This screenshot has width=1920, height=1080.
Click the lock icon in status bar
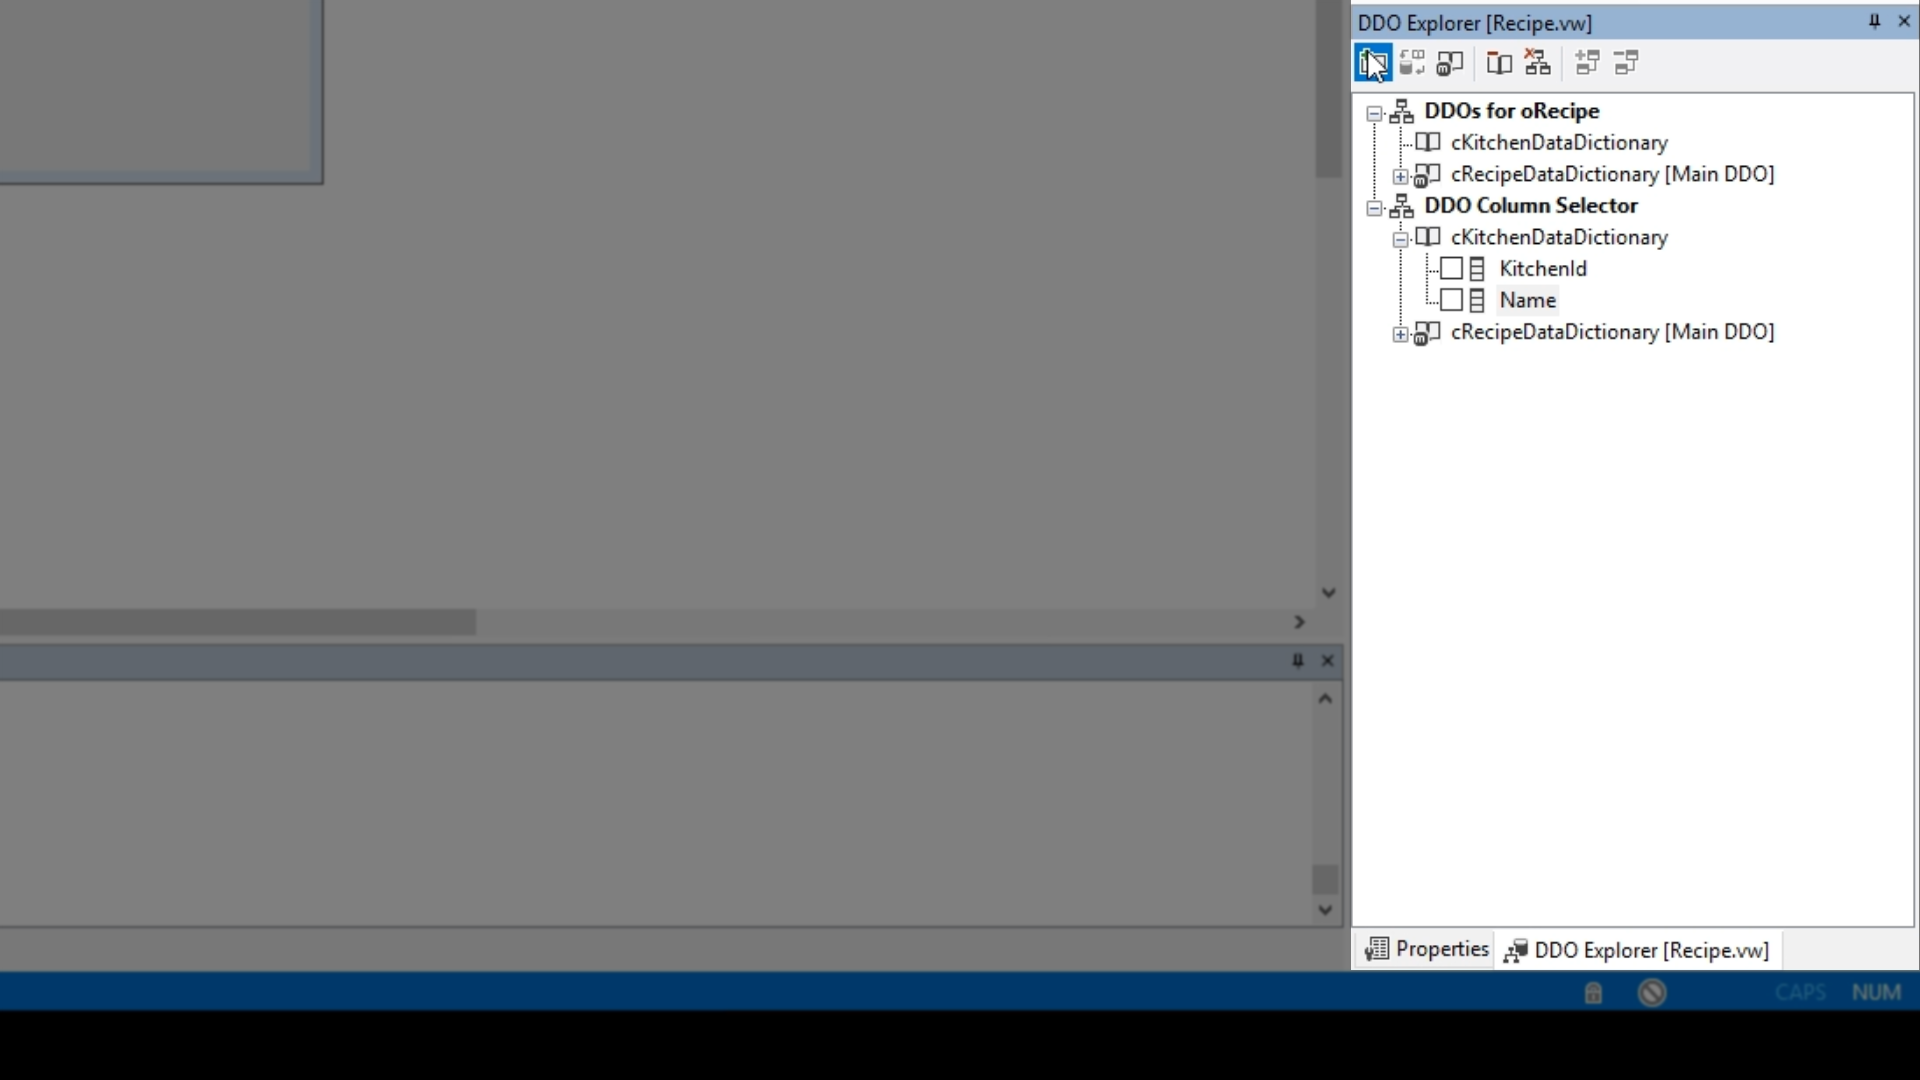pos(1593,993)
